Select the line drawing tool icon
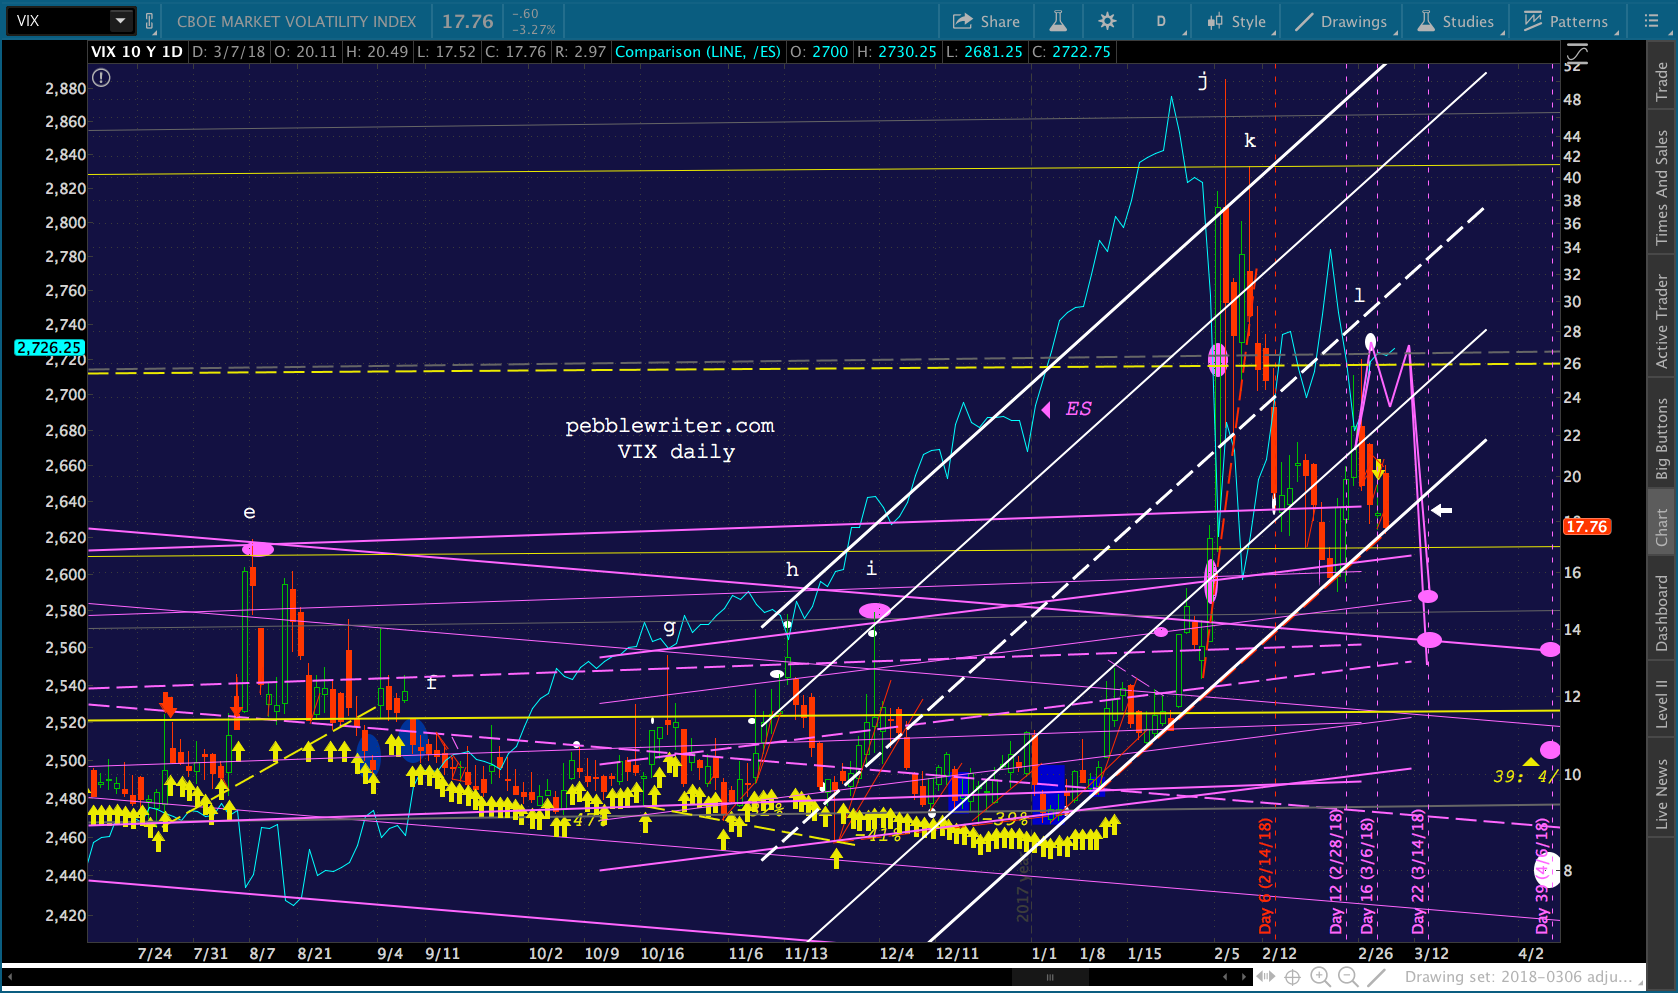 pos(1377,977)
